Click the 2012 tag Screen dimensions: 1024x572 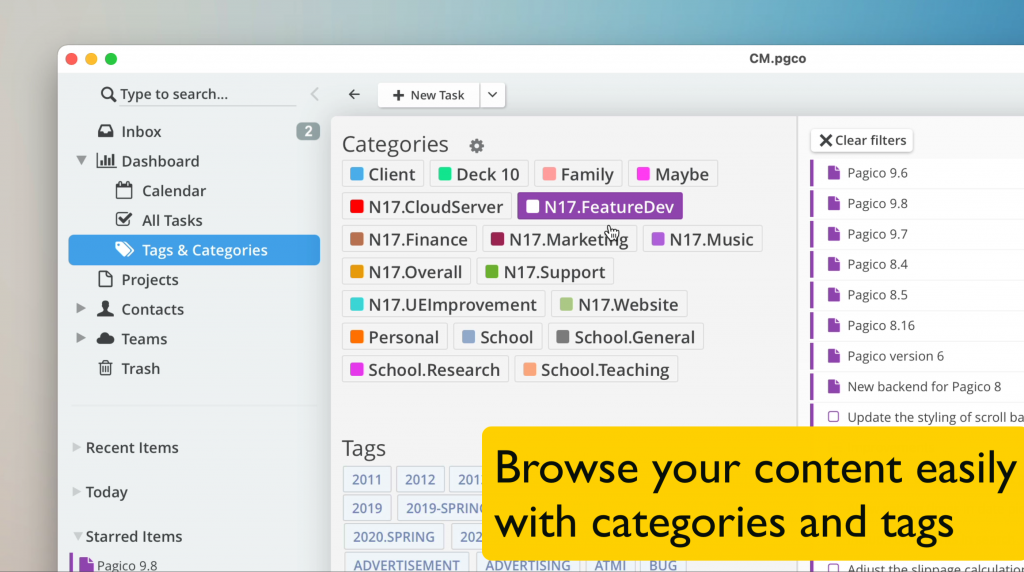click(420, 479)
